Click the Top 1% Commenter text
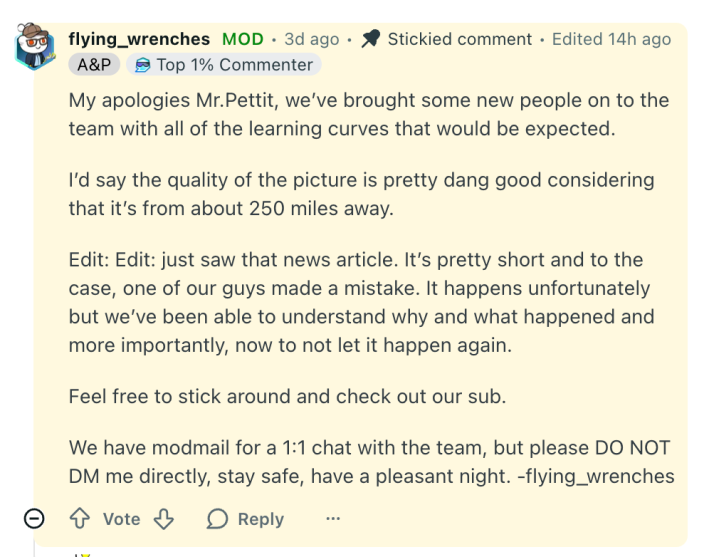The height and width of the screenshot is (557, 709). point(234,65)
